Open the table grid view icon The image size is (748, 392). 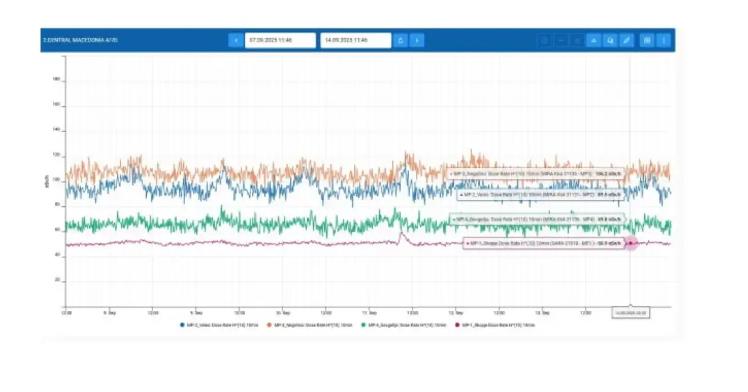tap(647, 41)
